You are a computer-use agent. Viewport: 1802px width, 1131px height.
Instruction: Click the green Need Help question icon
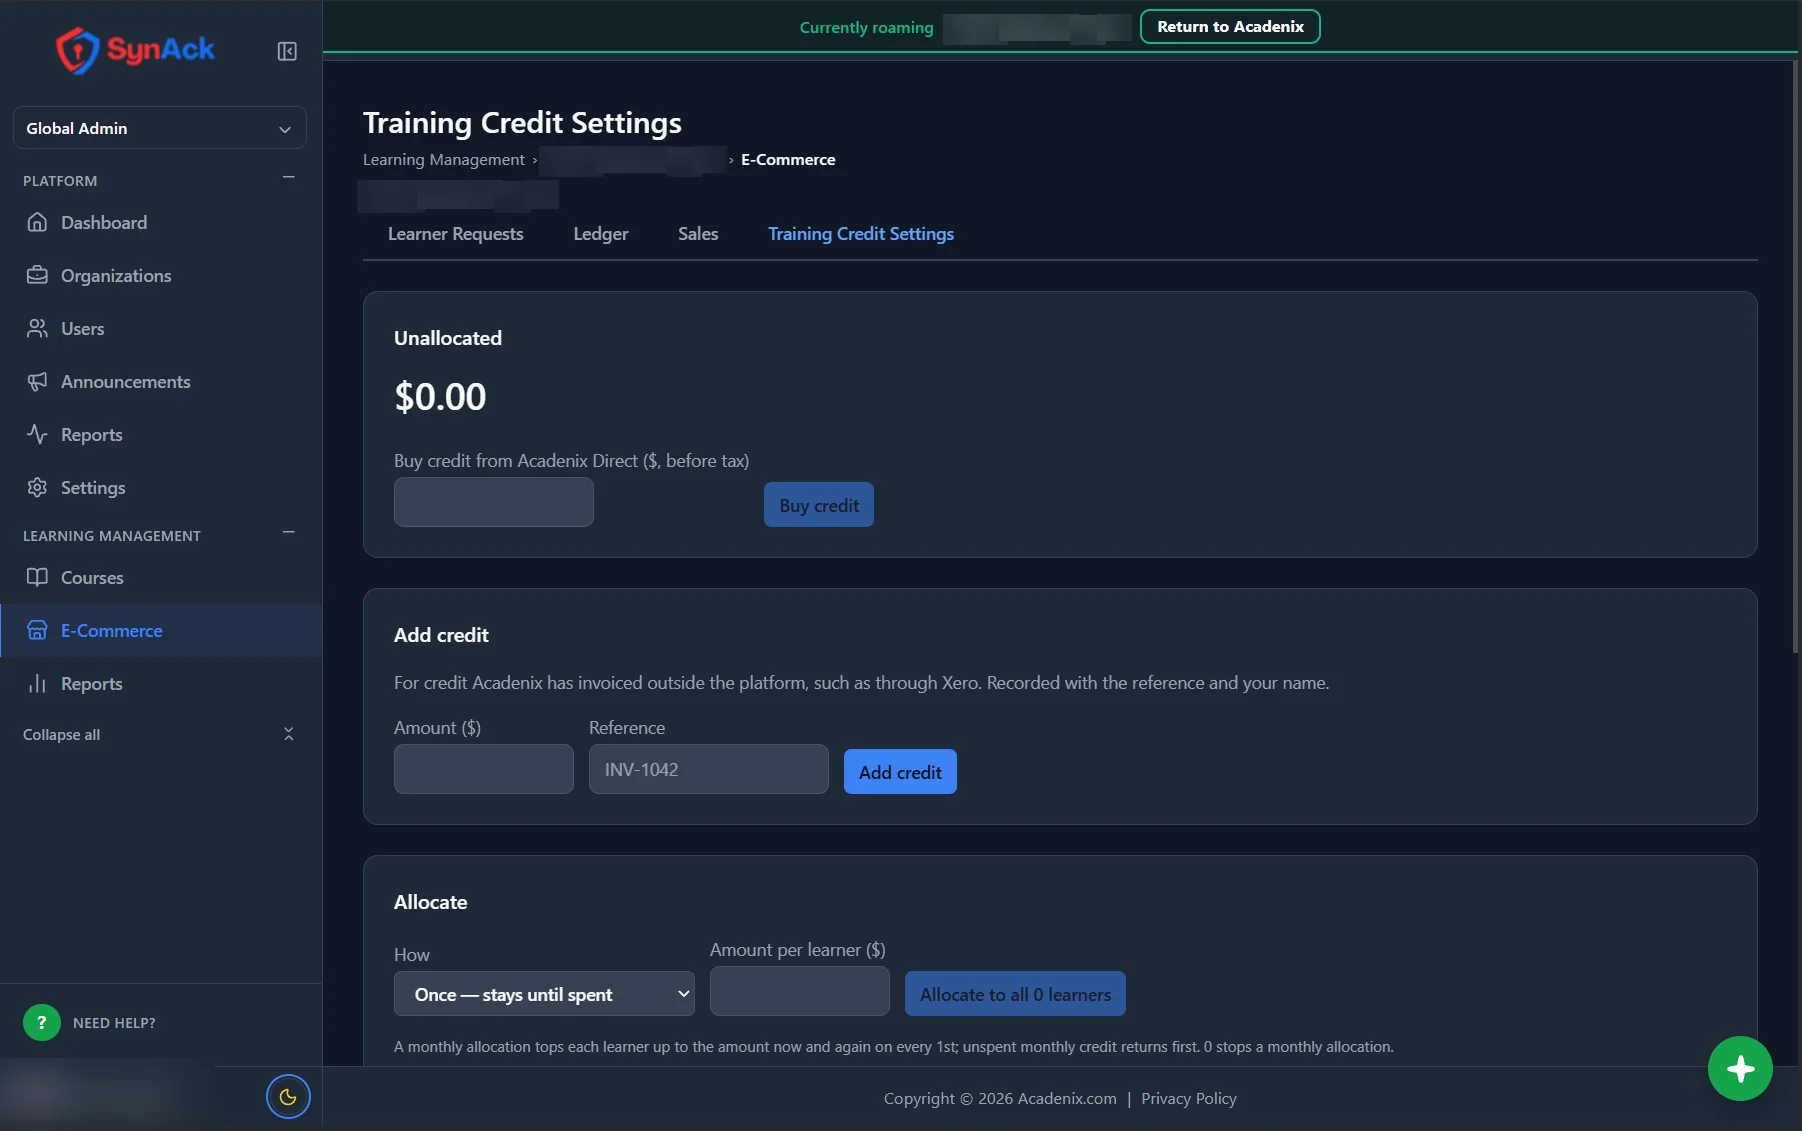coord(42,1022)
